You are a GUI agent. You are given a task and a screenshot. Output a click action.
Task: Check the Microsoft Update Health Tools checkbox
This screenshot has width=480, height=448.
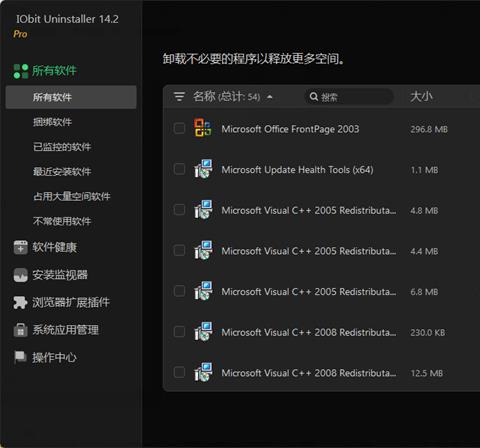179,169
